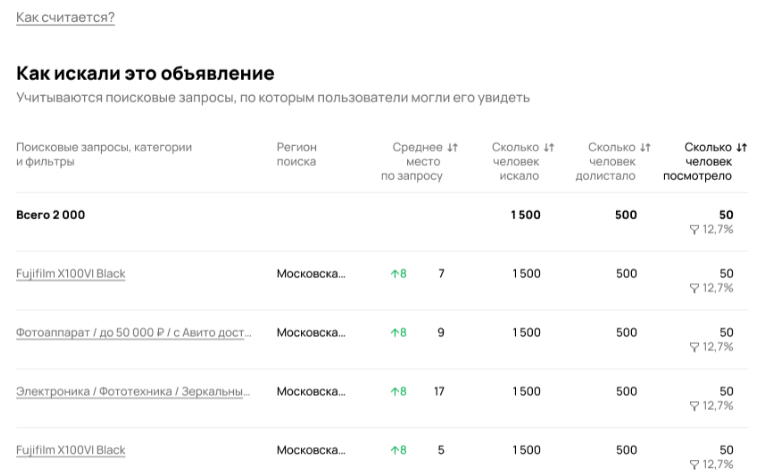The width and height of the screenshot is (758, 470).
Task: Click the truncated "Московска..." region in the "Электроника" row
Action: [311, 391]
